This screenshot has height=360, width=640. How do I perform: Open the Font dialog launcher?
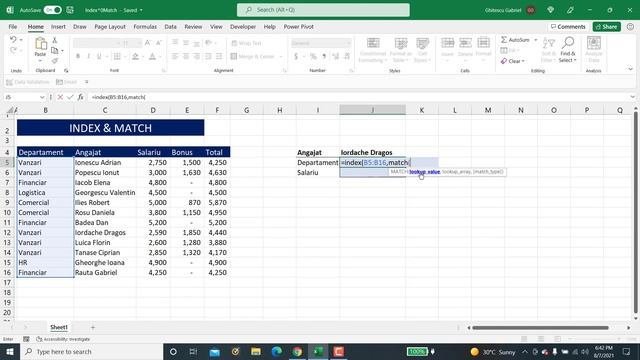pos(164,71)
